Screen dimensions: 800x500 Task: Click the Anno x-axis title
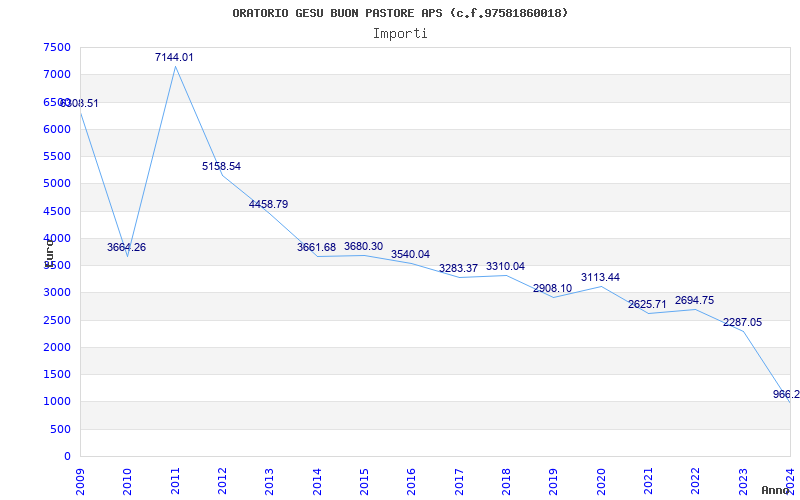pyautogui.click(x=777, y=490)
